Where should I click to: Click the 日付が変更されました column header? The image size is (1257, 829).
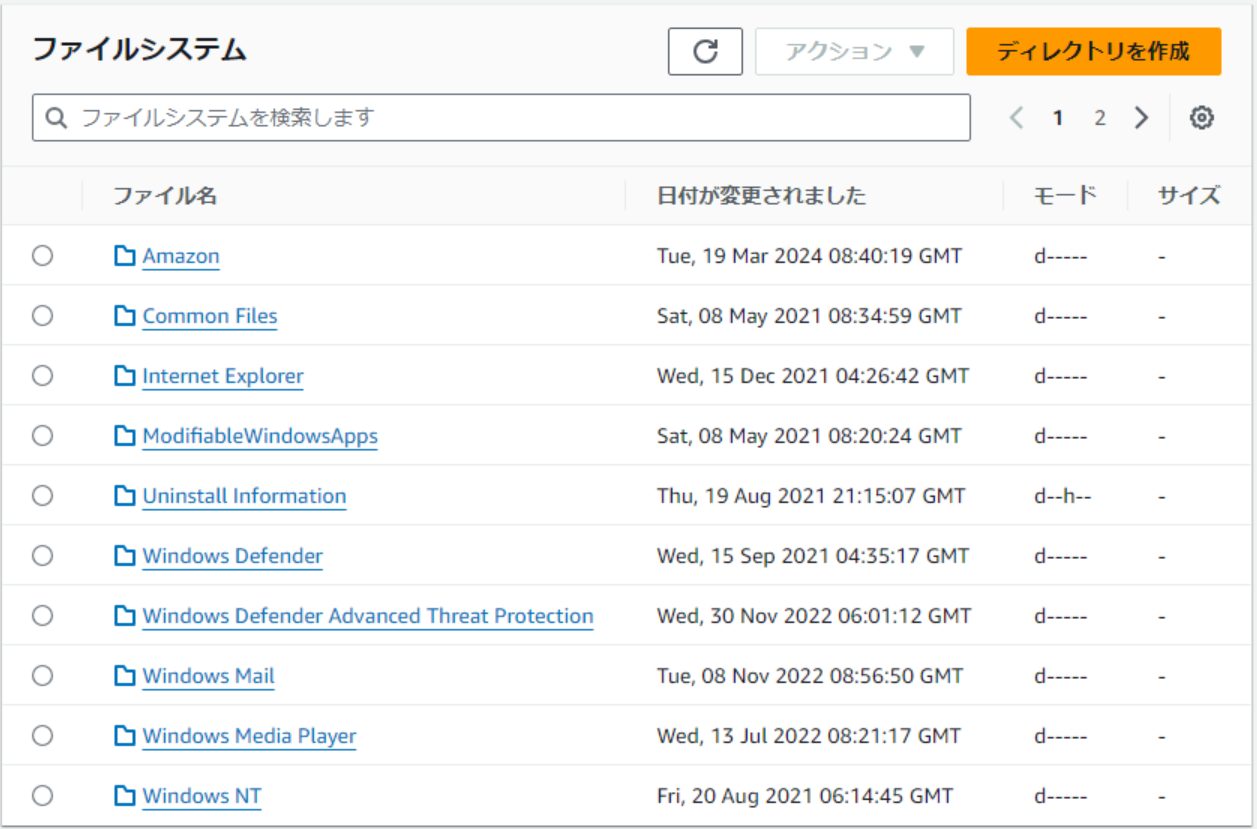[761, 195]
